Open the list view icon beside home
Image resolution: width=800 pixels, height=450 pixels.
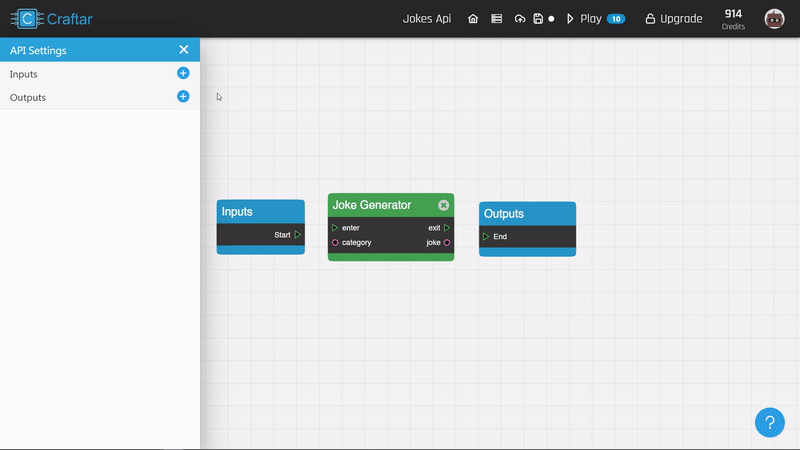coord(496,19)
